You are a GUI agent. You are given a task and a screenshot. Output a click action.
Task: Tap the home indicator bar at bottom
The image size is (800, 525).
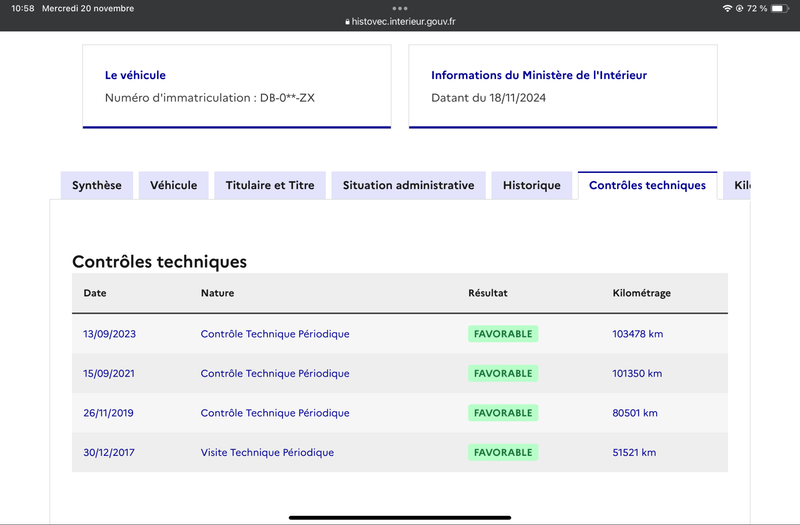tap(400, 517)
